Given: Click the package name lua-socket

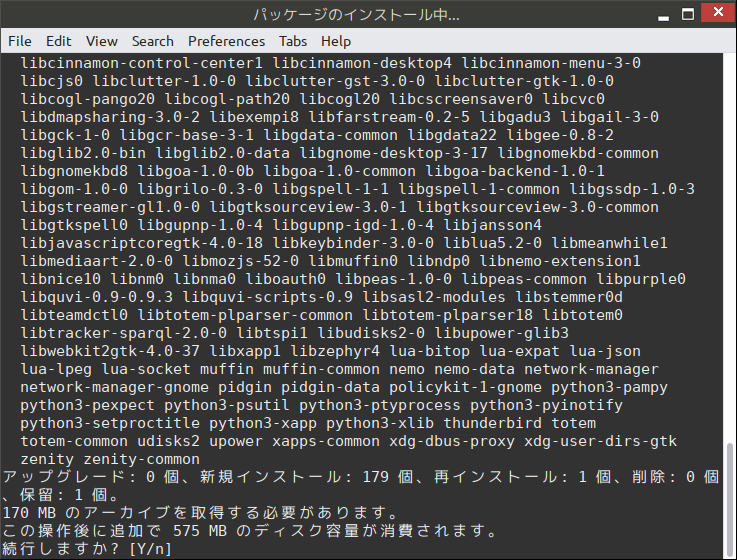Looking at the screenshot, I should (x=146, y=369).
